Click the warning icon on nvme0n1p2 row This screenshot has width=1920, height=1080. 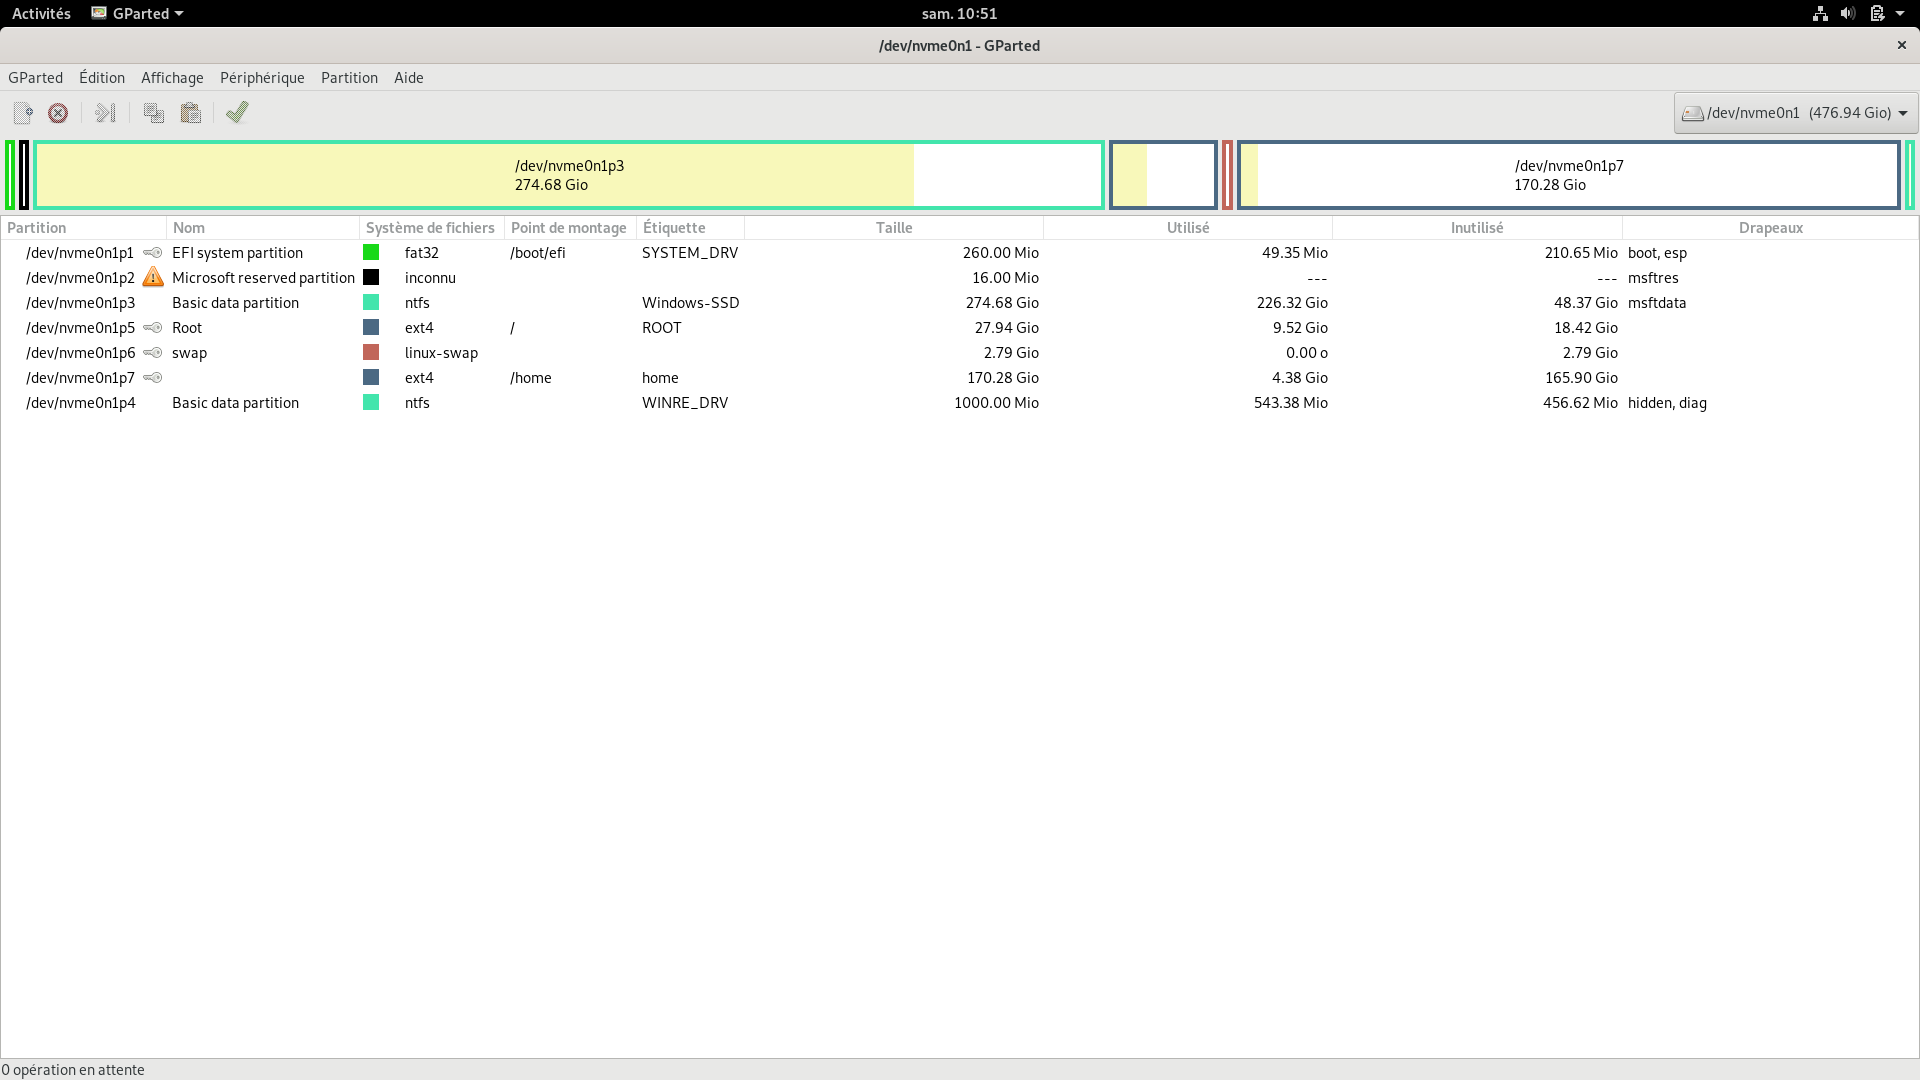153,277
